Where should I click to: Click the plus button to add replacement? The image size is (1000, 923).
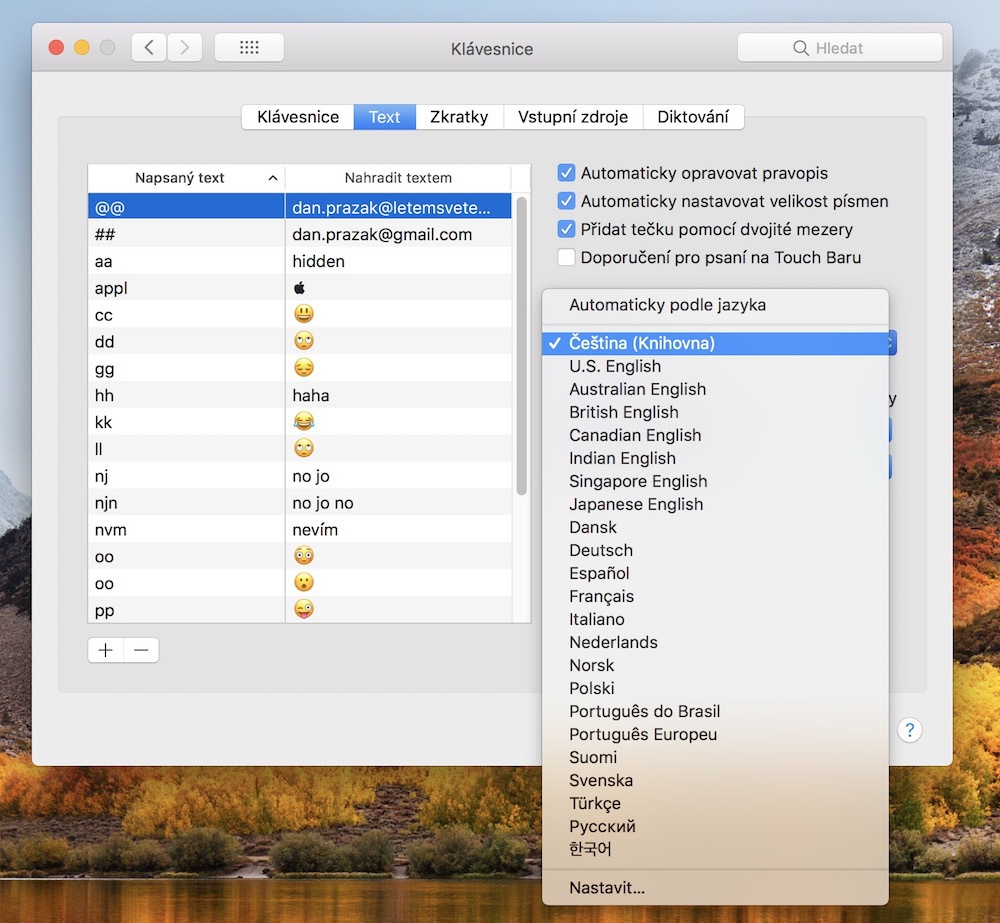106,650
